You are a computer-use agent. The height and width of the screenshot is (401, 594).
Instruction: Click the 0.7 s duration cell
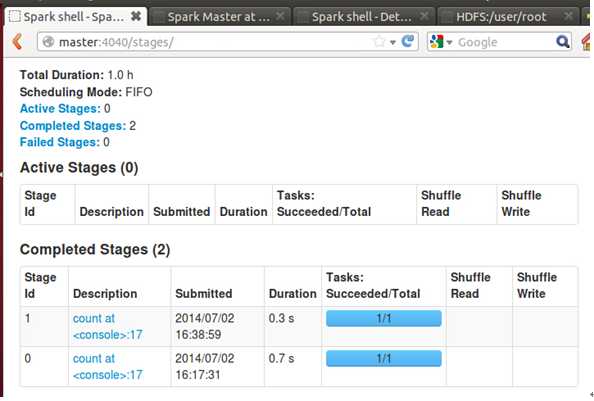(281, 359)
